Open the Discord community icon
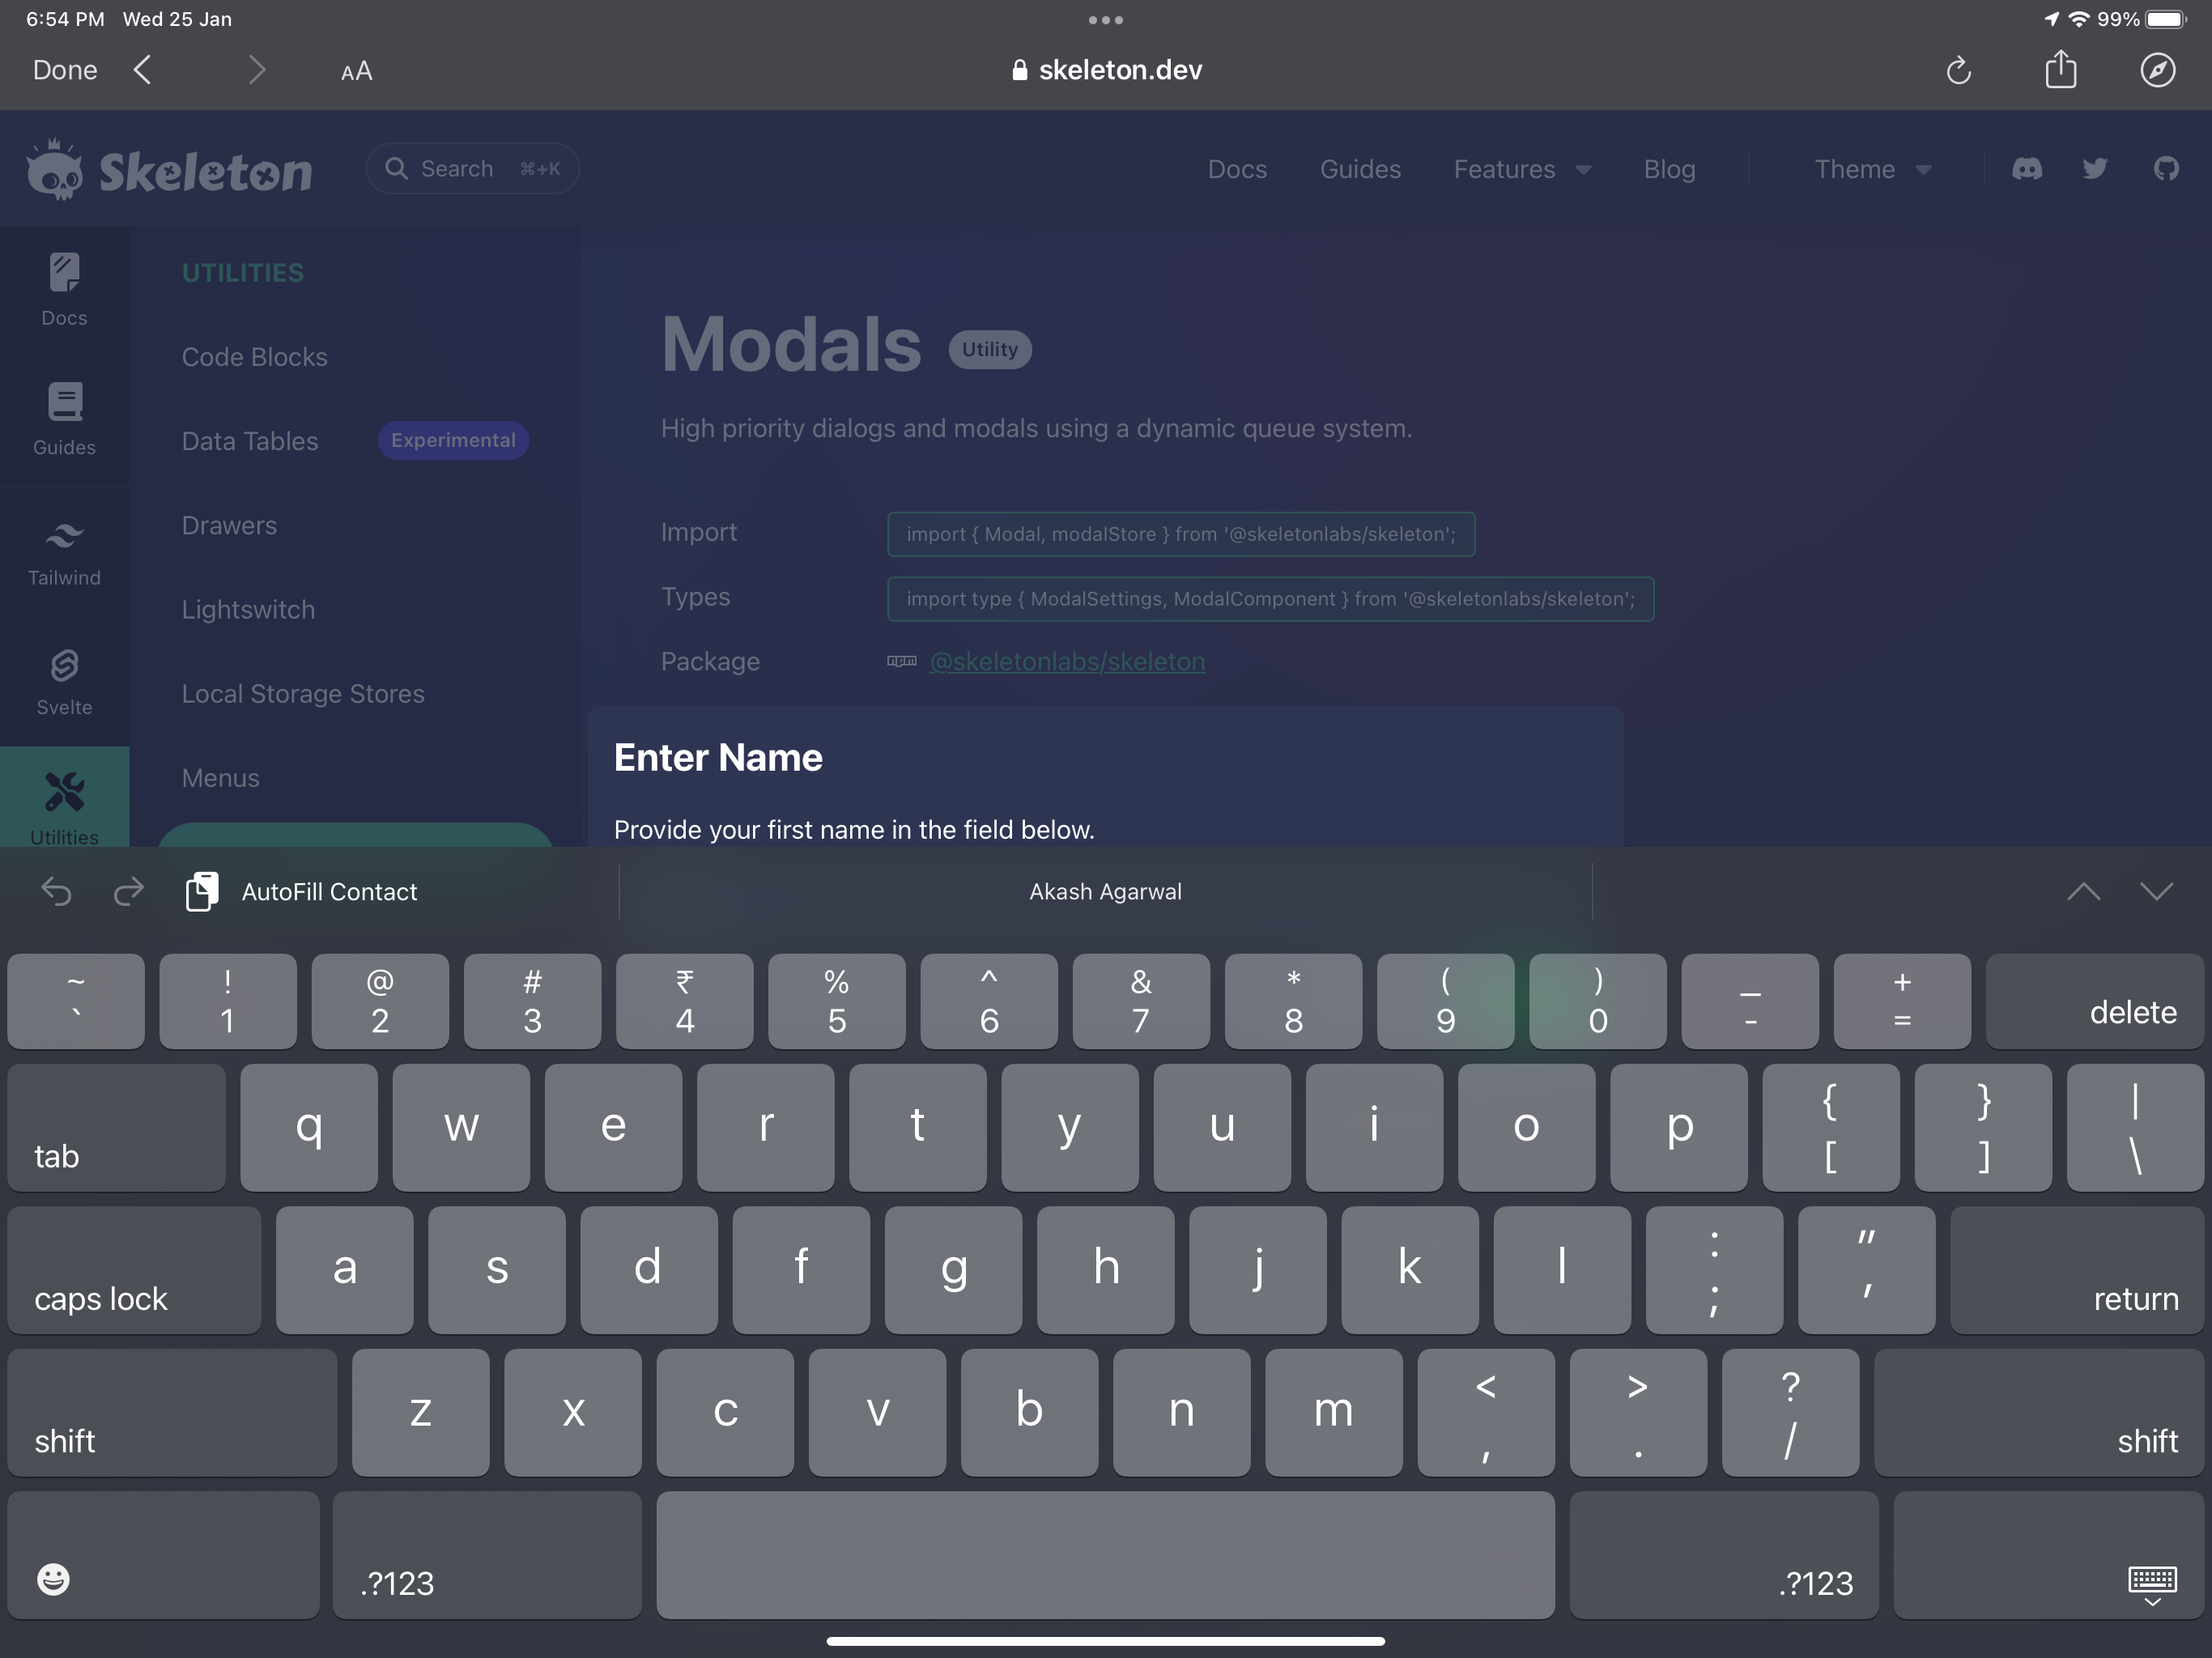 pyautogui.click(x=2027, y=168)
